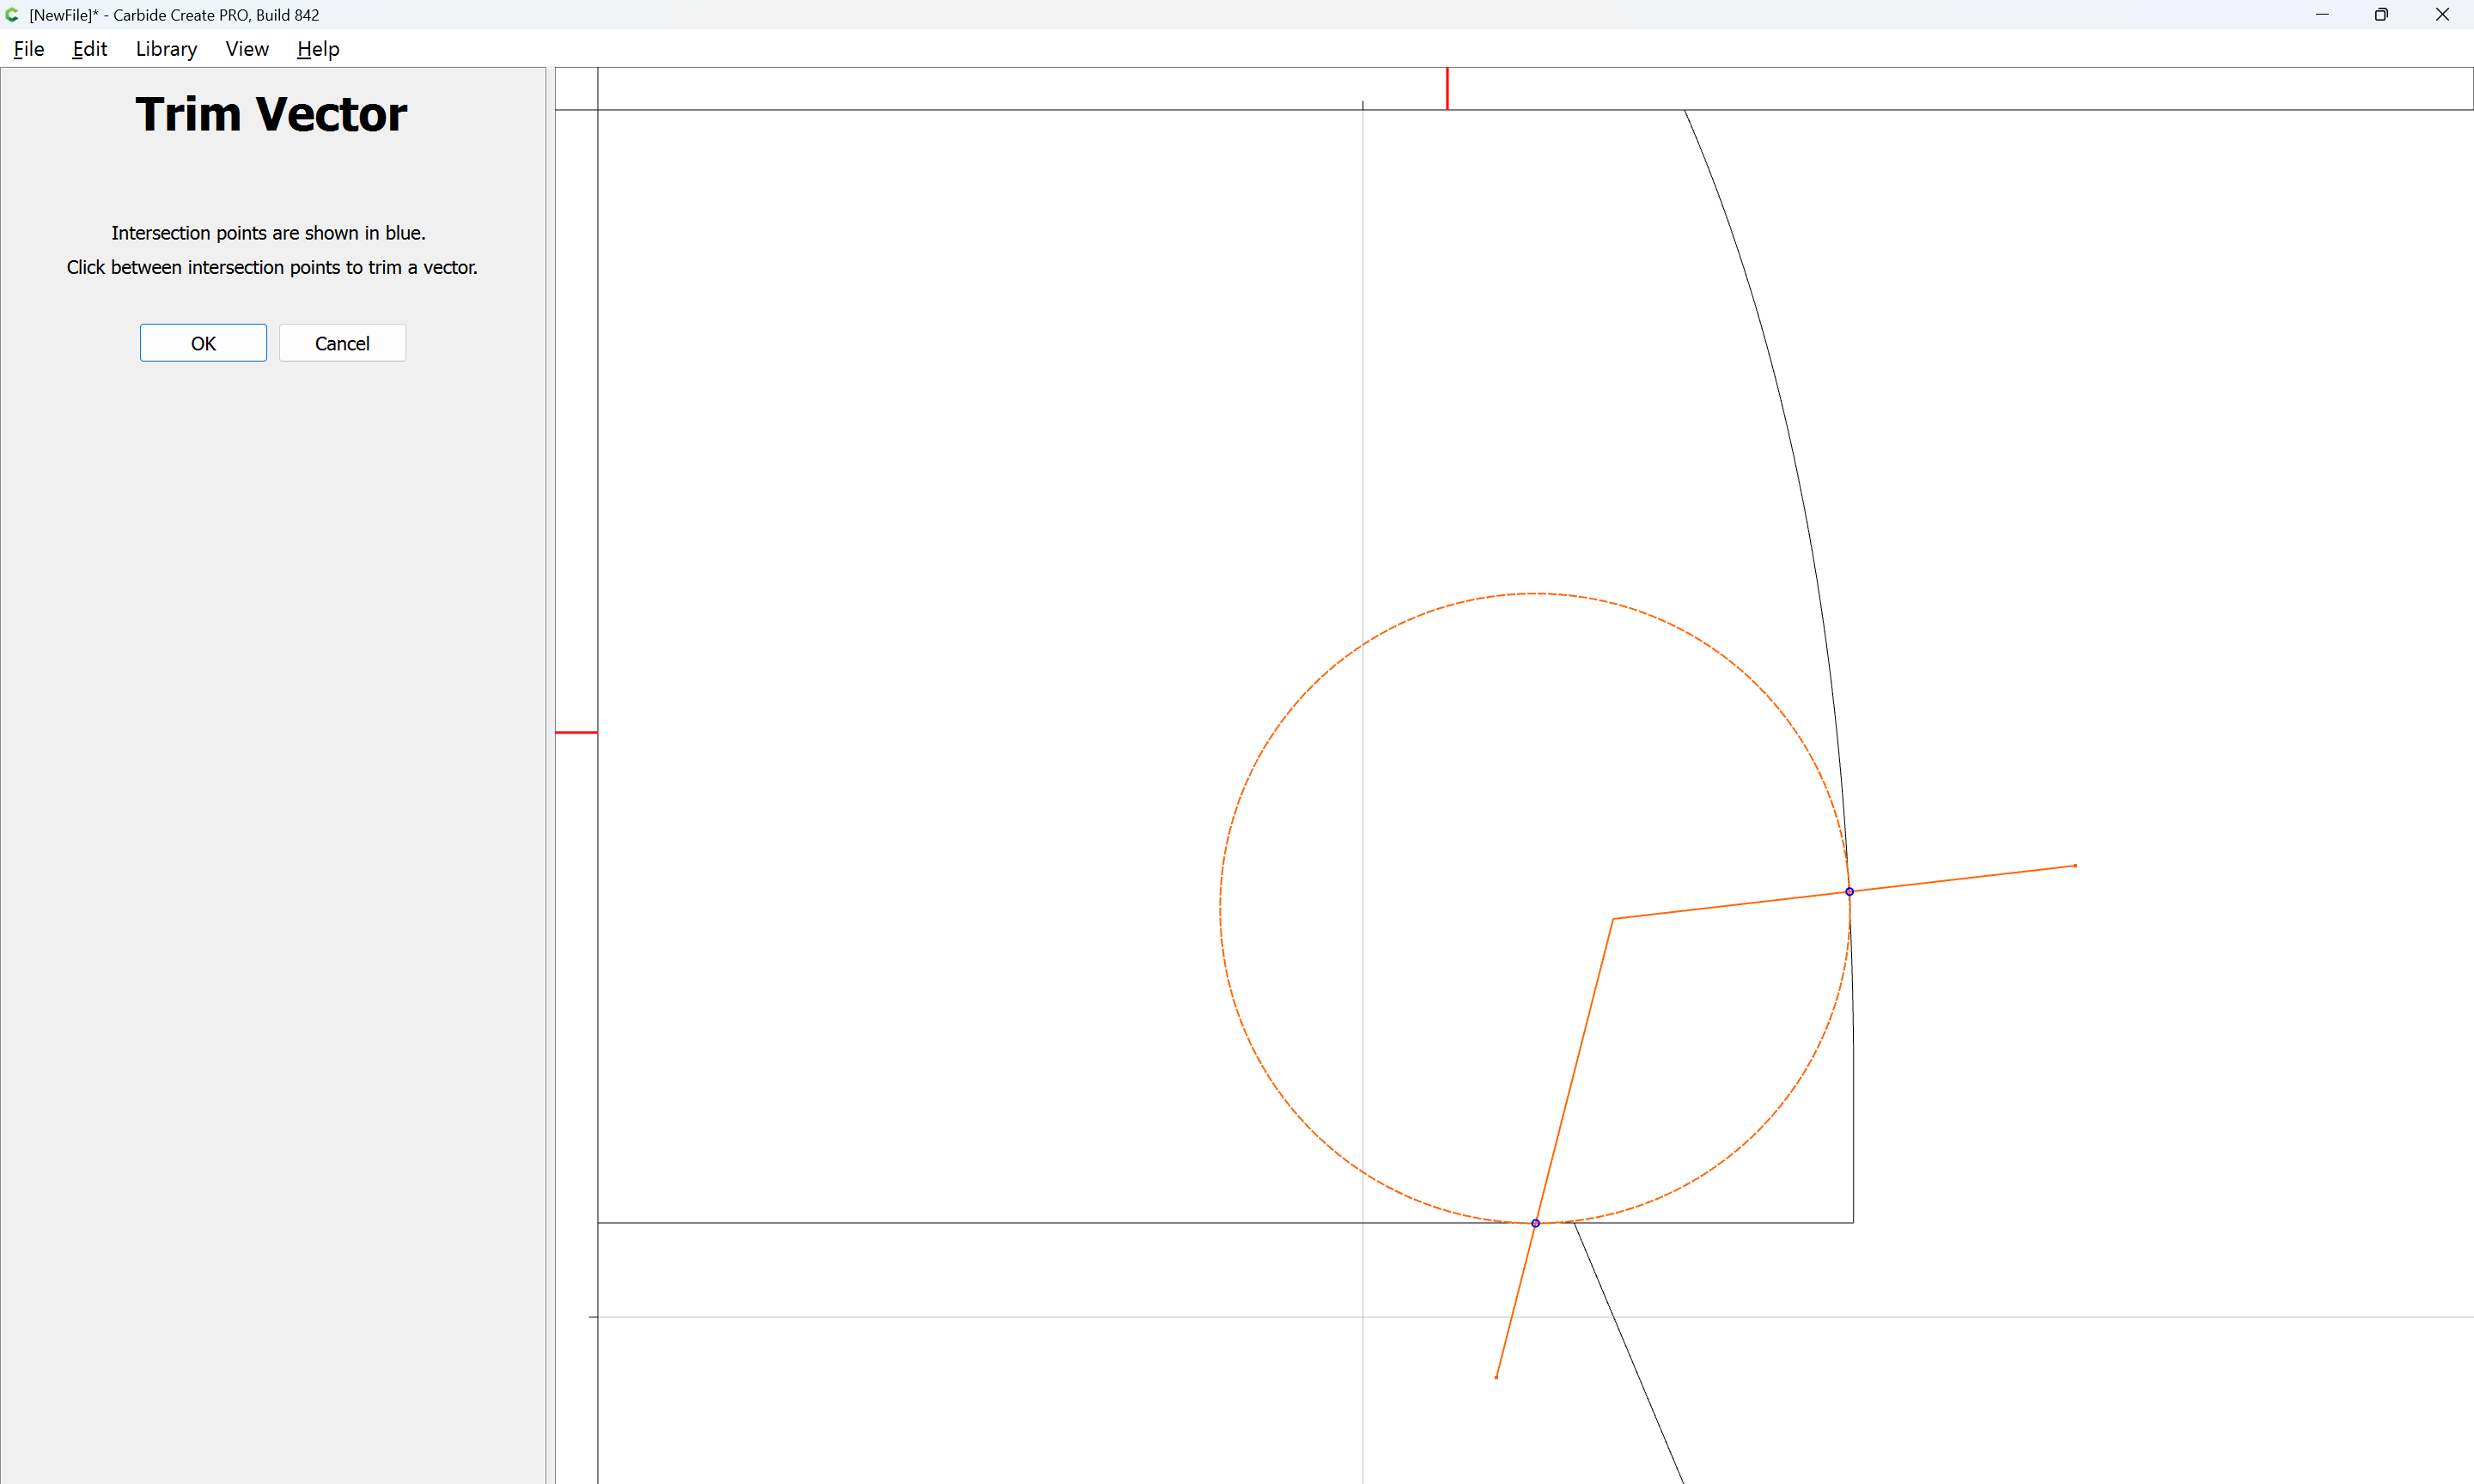Click the splitter between sidebar and canvas
Image resolution: width=2474 pixels, height=1484 pixels.
click(550, 775)
